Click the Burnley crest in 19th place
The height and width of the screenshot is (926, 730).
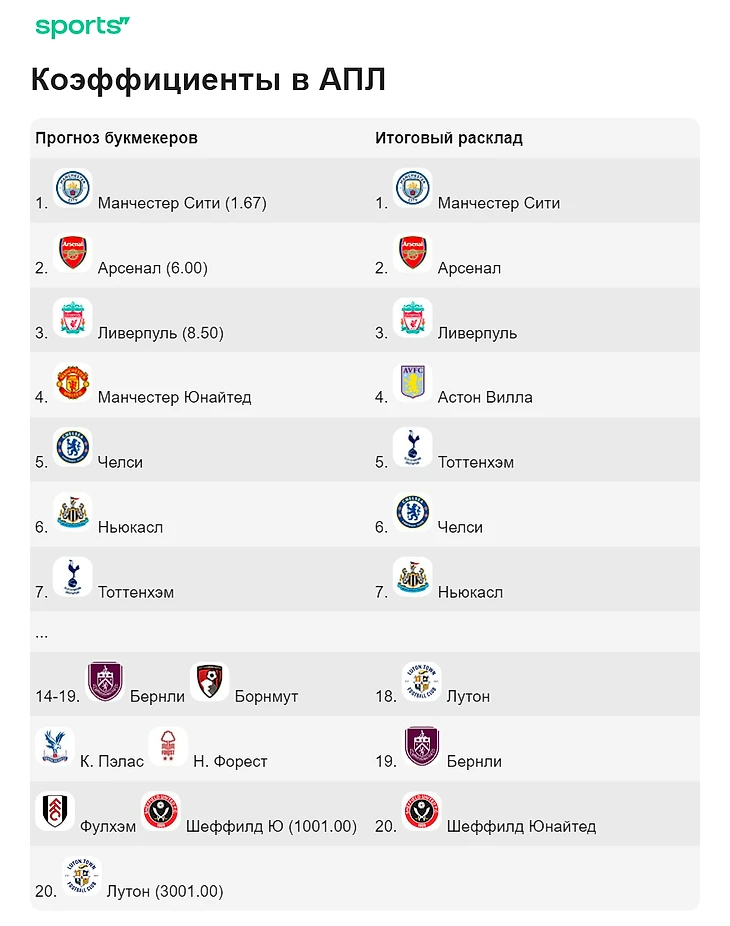[x=421, y=747]
